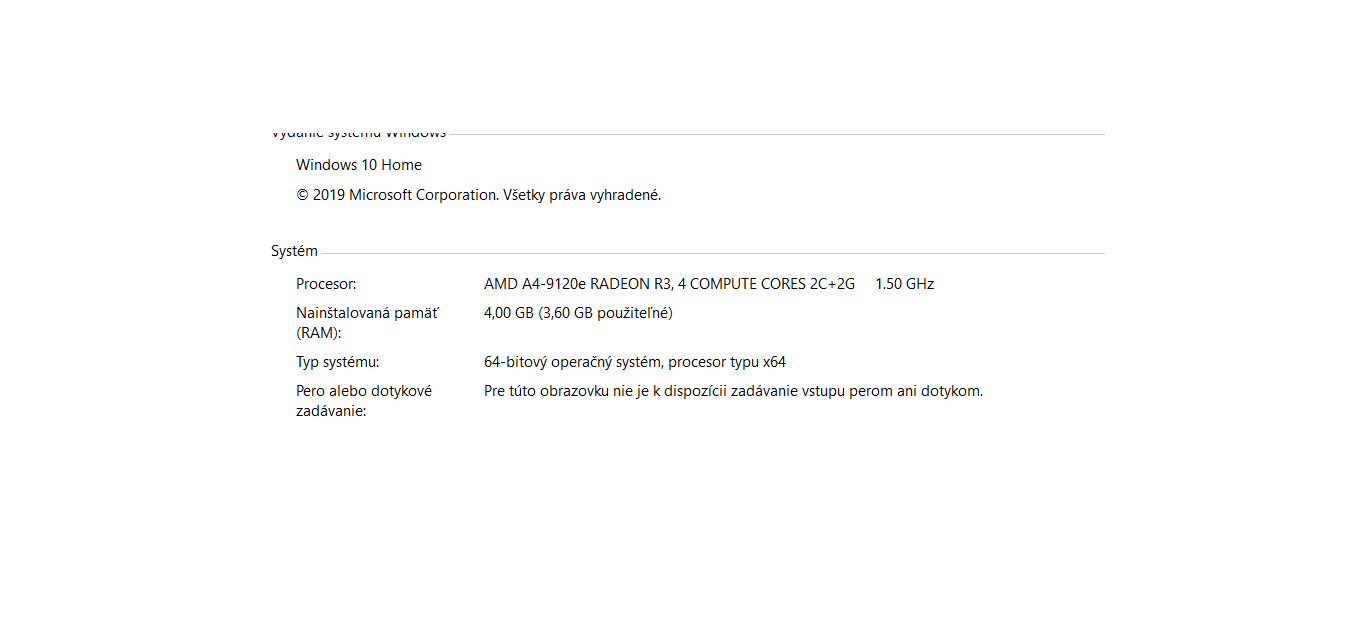Click the "Systém" section heading
The height and width of the screenshot is (629, 1350).
tap(294, 251)
